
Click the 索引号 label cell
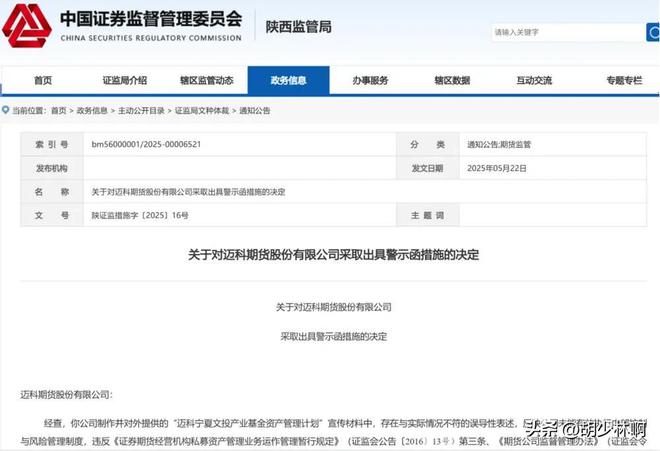(x=52, y=144)
